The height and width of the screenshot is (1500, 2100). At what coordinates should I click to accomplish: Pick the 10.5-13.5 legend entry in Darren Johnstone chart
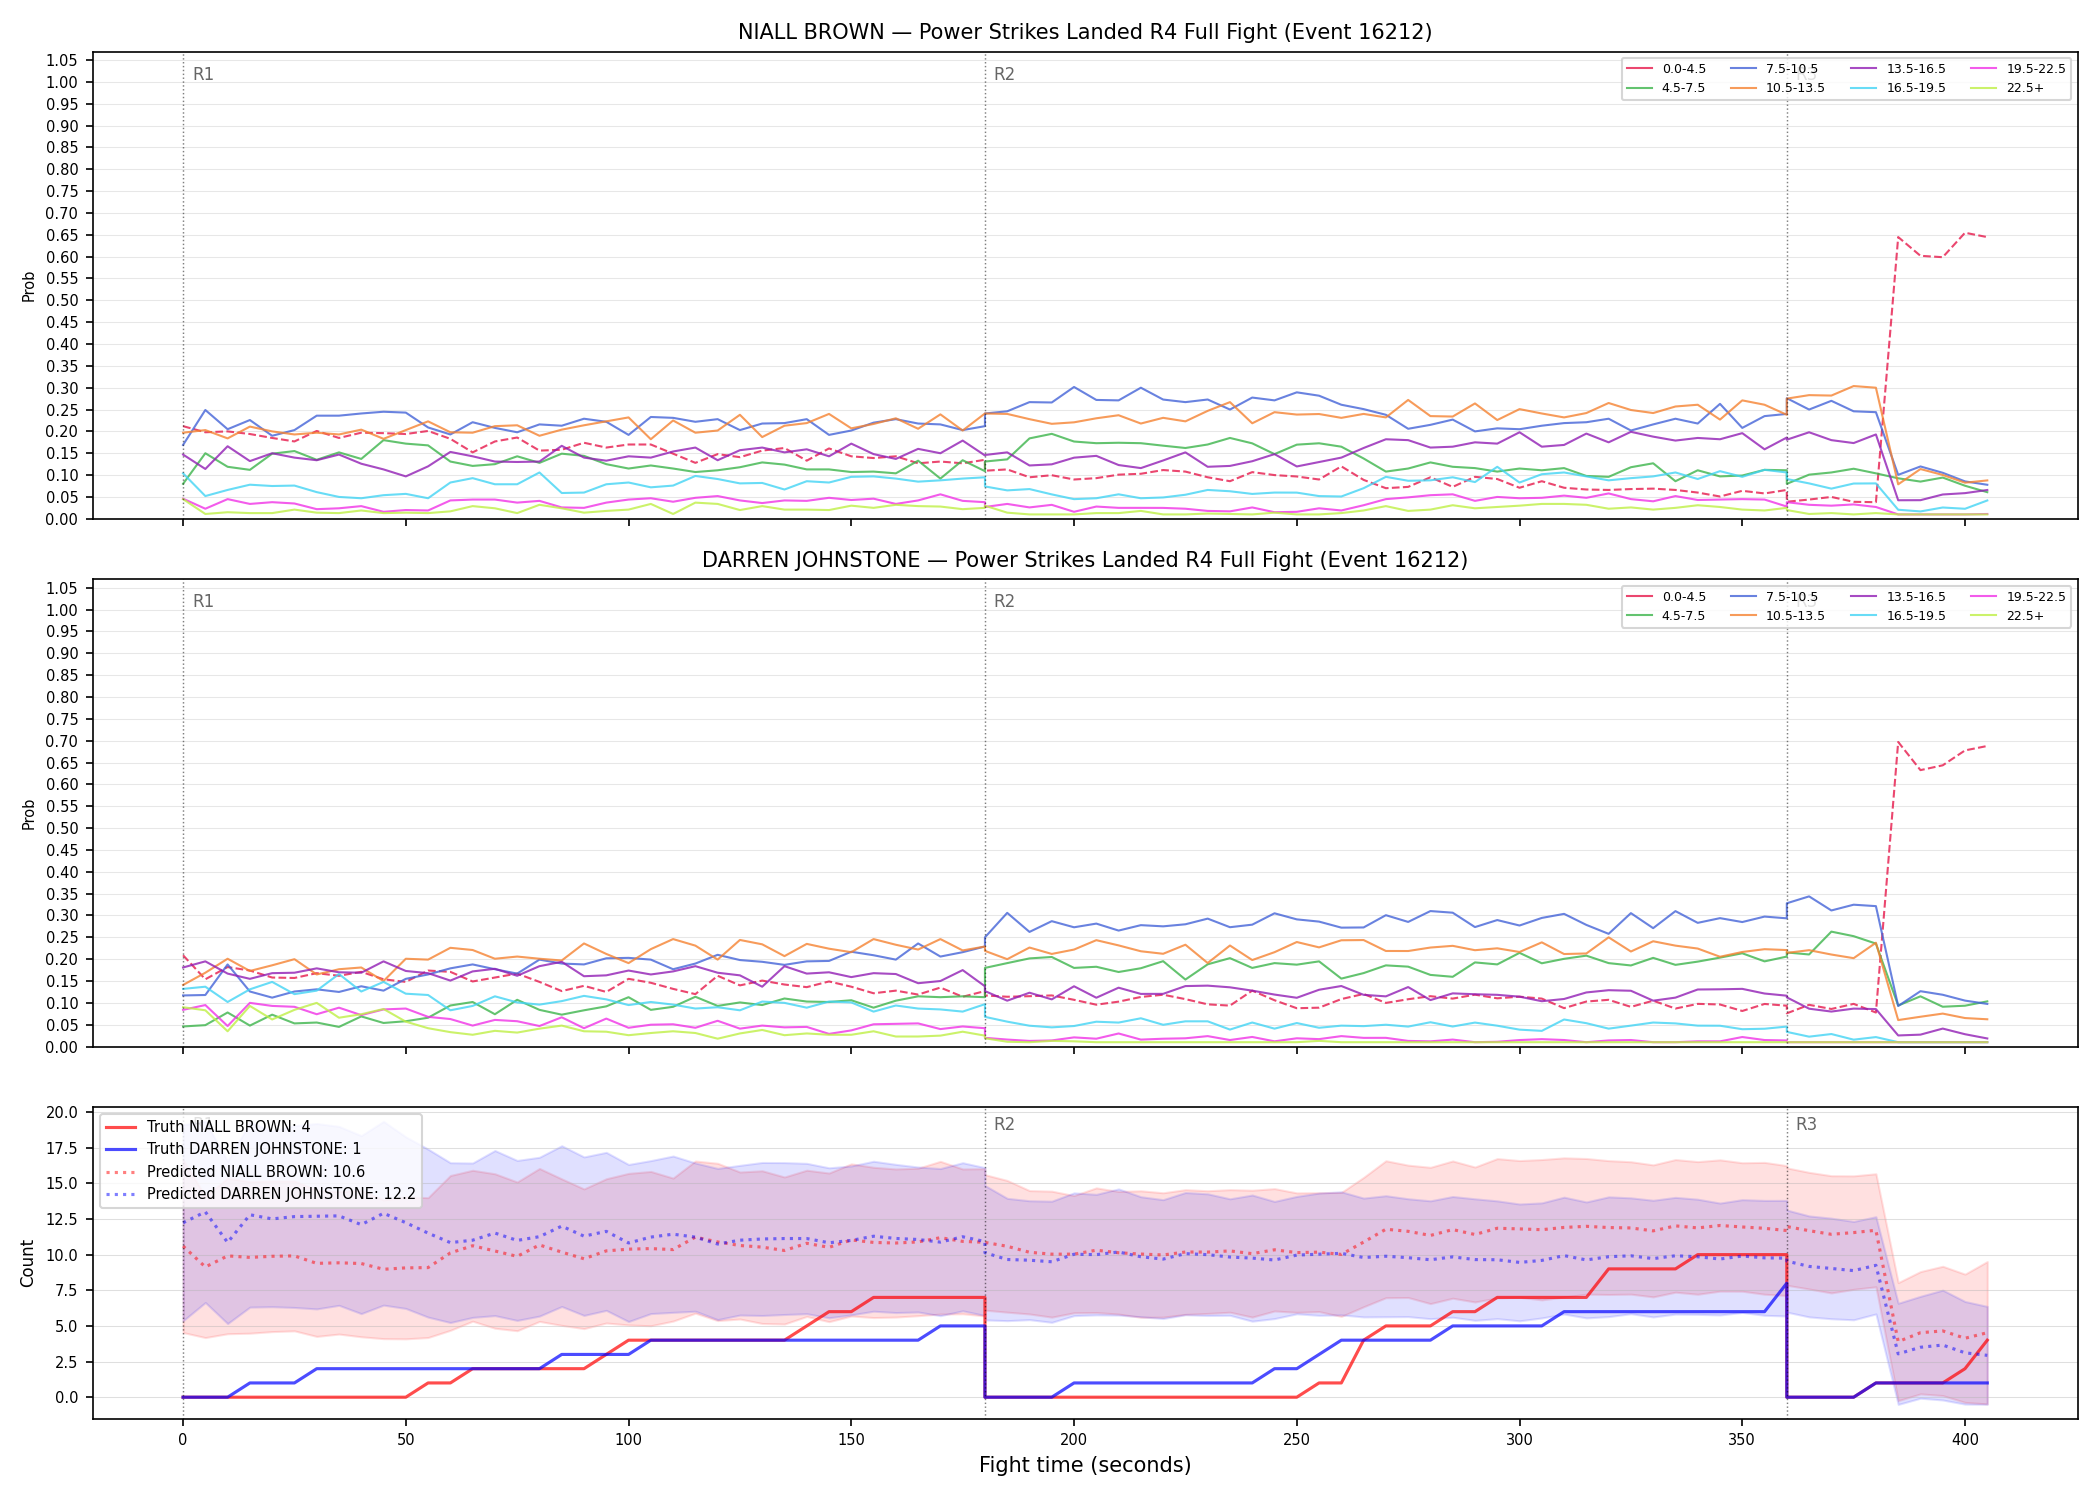click(1778, 616)
